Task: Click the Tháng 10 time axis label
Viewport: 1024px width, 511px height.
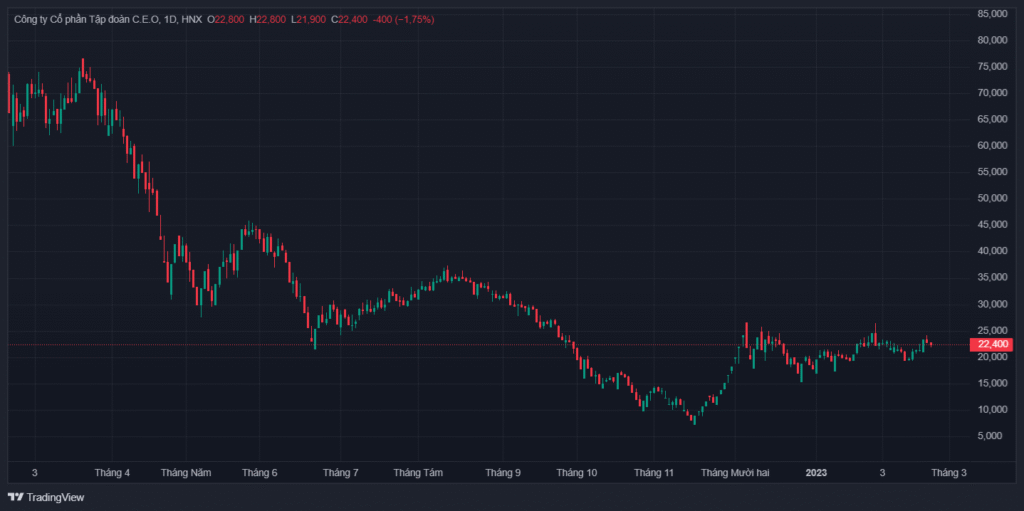Action: pyautogui.click(x=577, y=472)
